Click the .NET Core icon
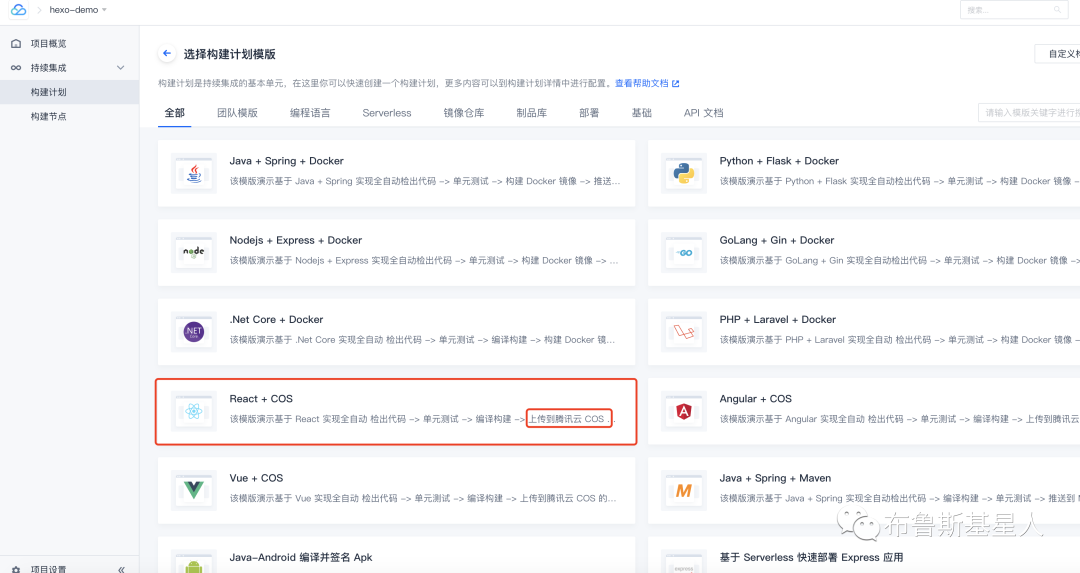 click(x=194, y=332)
